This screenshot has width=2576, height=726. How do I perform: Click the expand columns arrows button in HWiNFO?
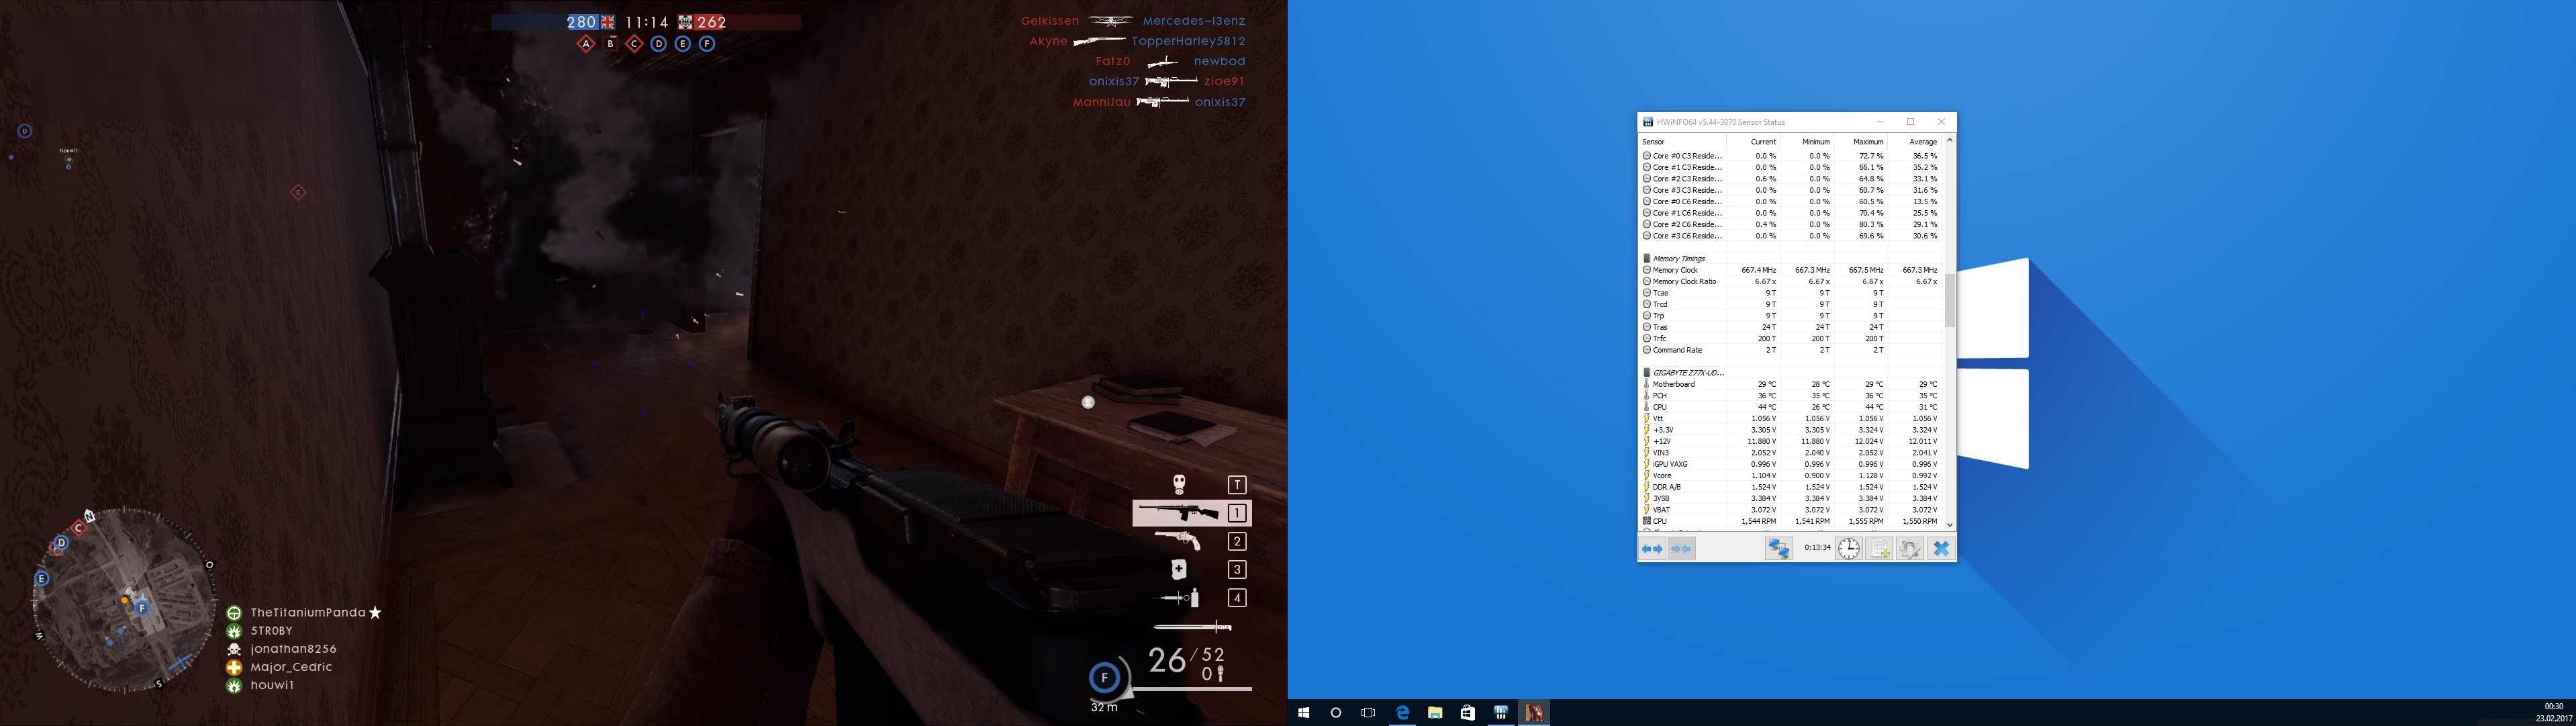coord(1652,548)
